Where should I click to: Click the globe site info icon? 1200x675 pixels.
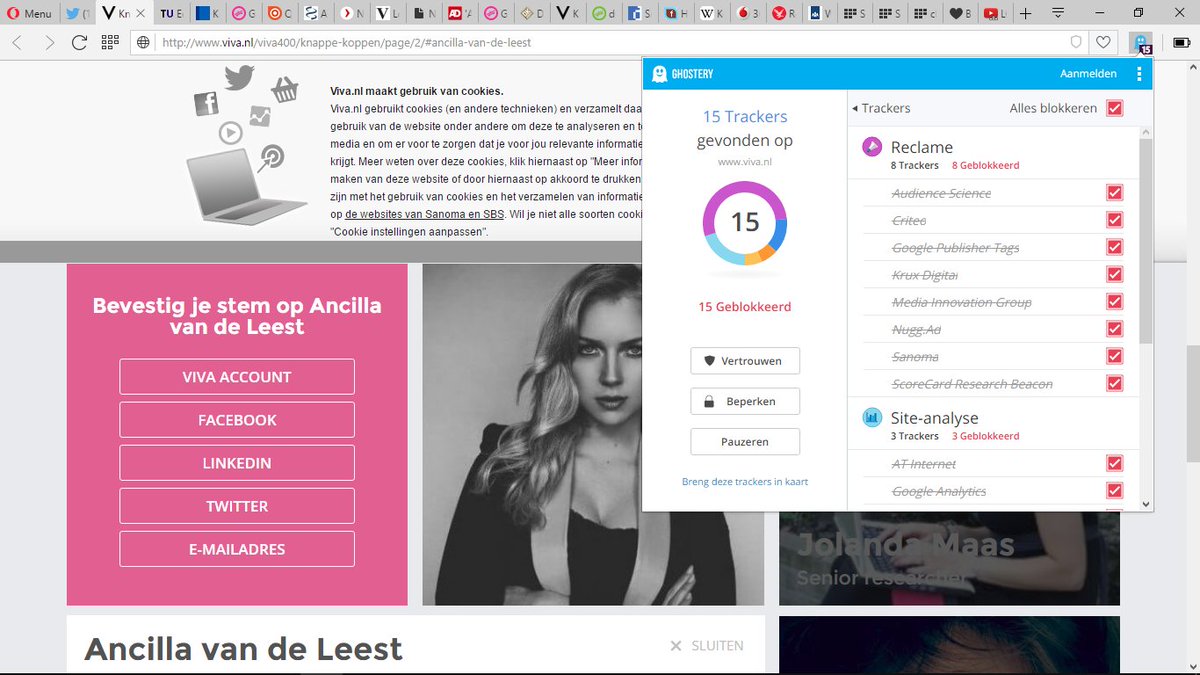coord(144,42)
